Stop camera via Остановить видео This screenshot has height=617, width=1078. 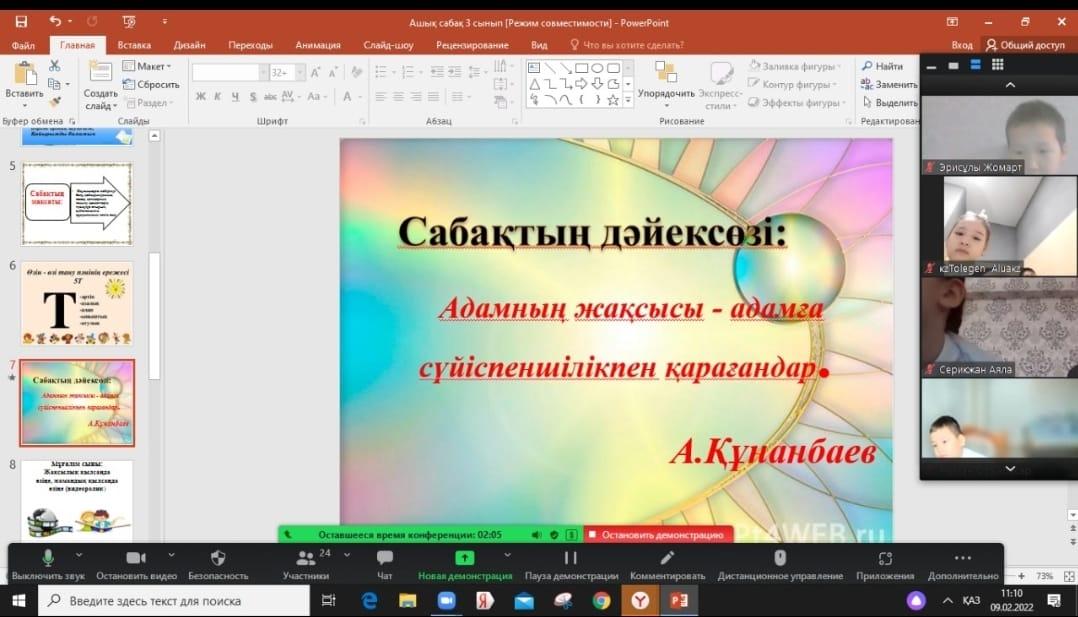point(136,565)
